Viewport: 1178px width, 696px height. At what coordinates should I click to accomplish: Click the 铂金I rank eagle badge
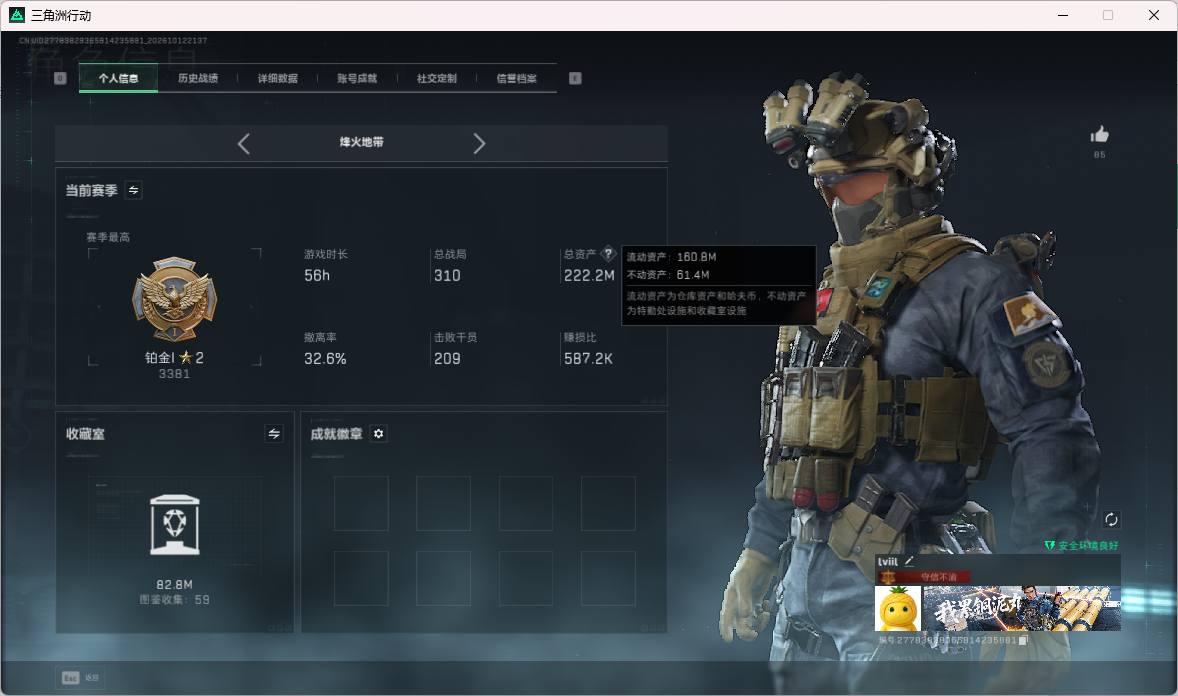click(174, 299)
